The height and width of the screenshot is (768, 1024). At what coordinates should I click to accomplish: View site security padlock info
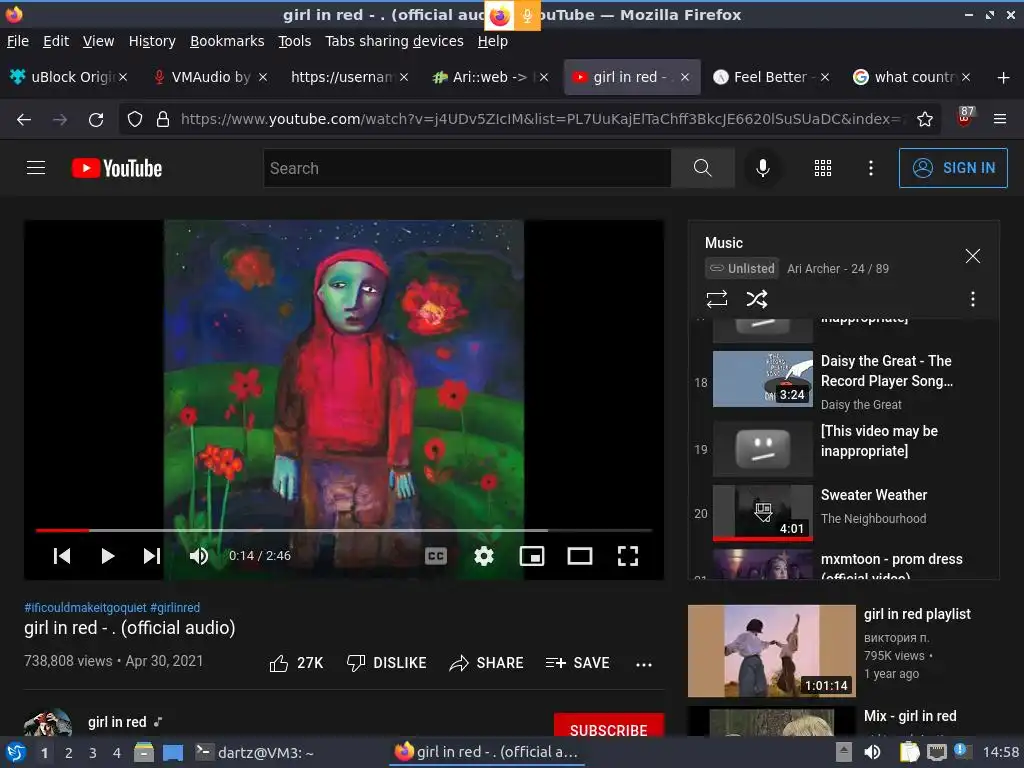pyautogui.click(x=163, y=120)
